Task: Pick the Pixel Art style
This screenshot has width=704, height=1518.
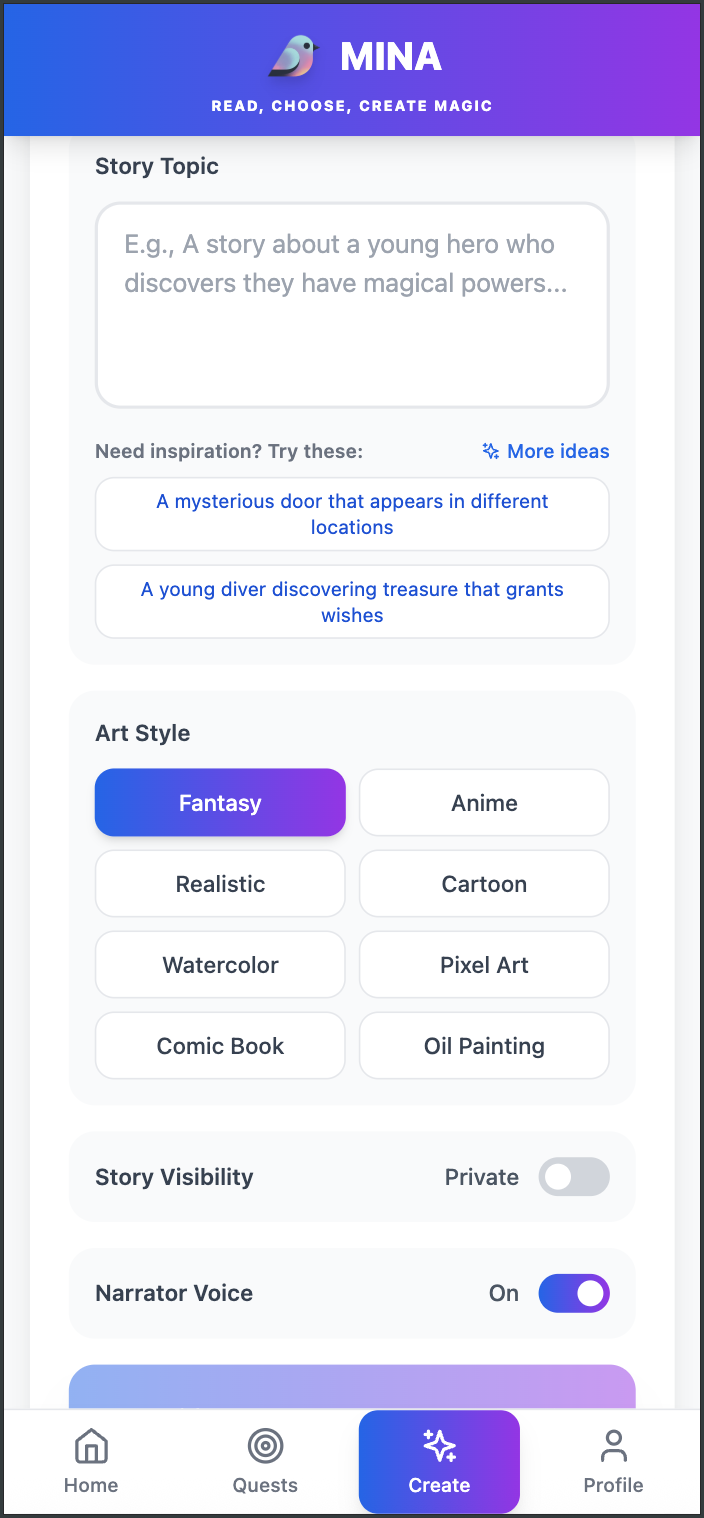Action: click(484, 964)
